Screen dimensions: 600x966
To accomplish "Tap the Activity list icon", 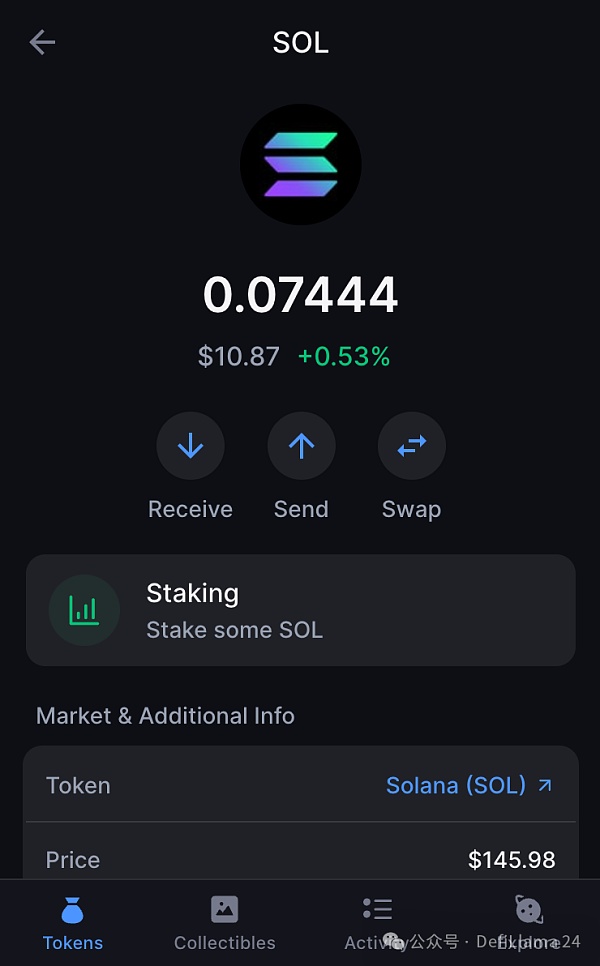I will point(377,907).
